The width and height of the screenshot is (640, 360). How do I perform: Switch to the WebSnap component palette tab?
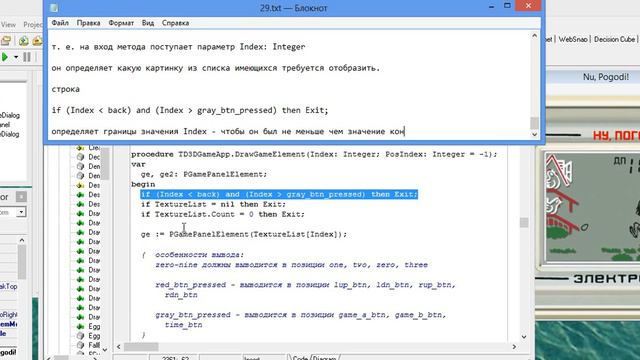(x=573, y=39)
